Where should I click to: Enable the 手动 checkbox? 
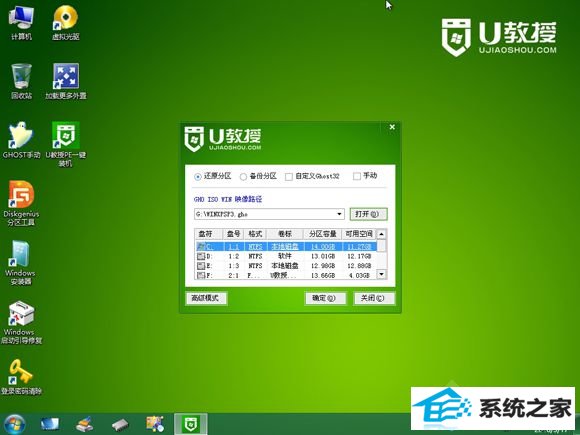coord(357,176)
